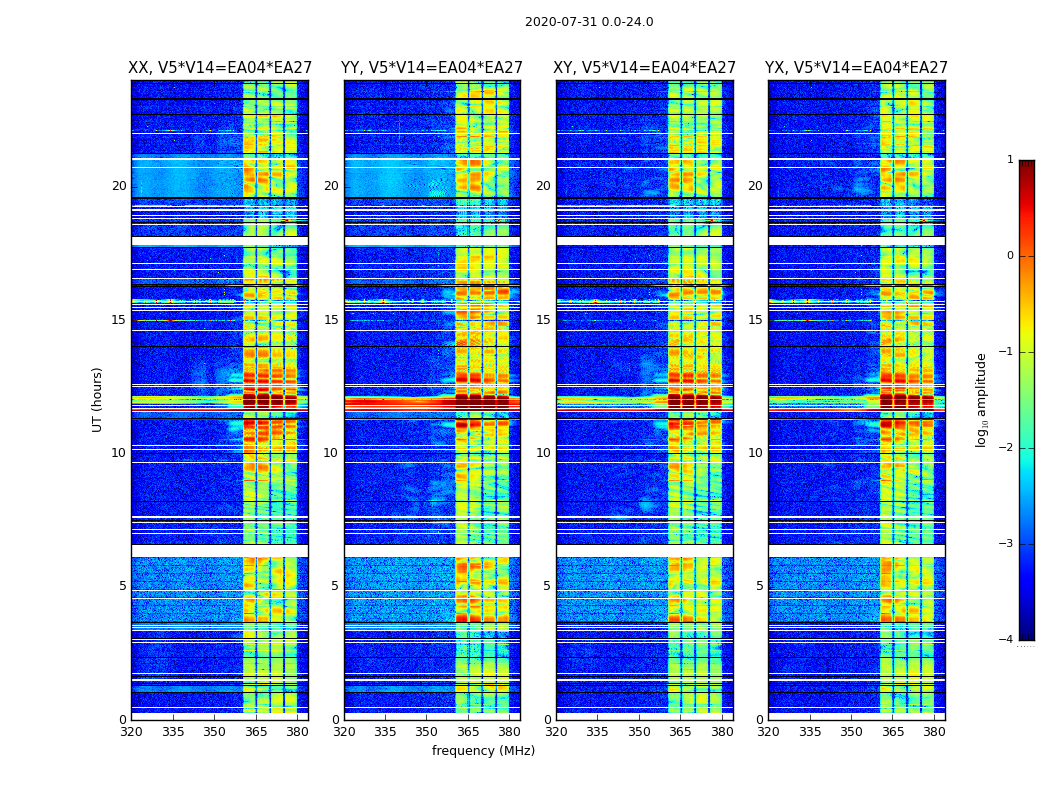Click the YX, V5*V14=EA04*EA27 panel title
This screenshot has width=1050, height=800.
856,68
